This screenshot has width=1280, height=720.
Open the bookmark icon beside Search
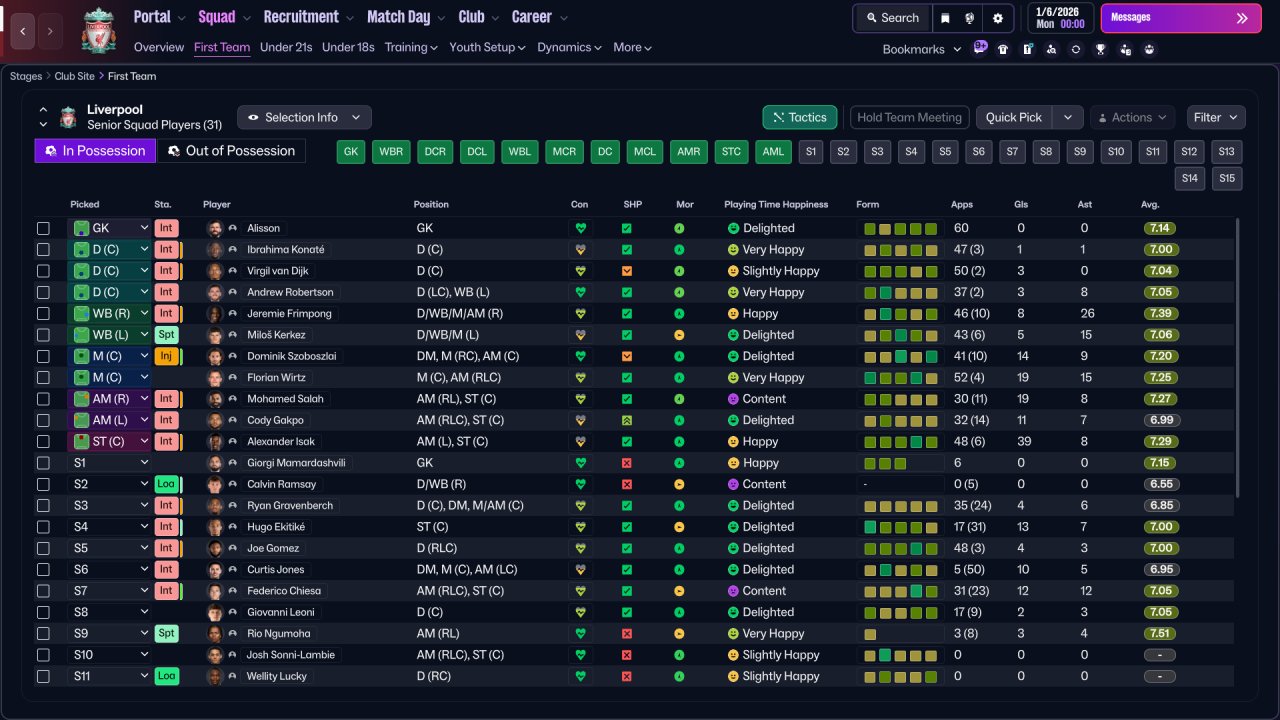coord(945,18)
